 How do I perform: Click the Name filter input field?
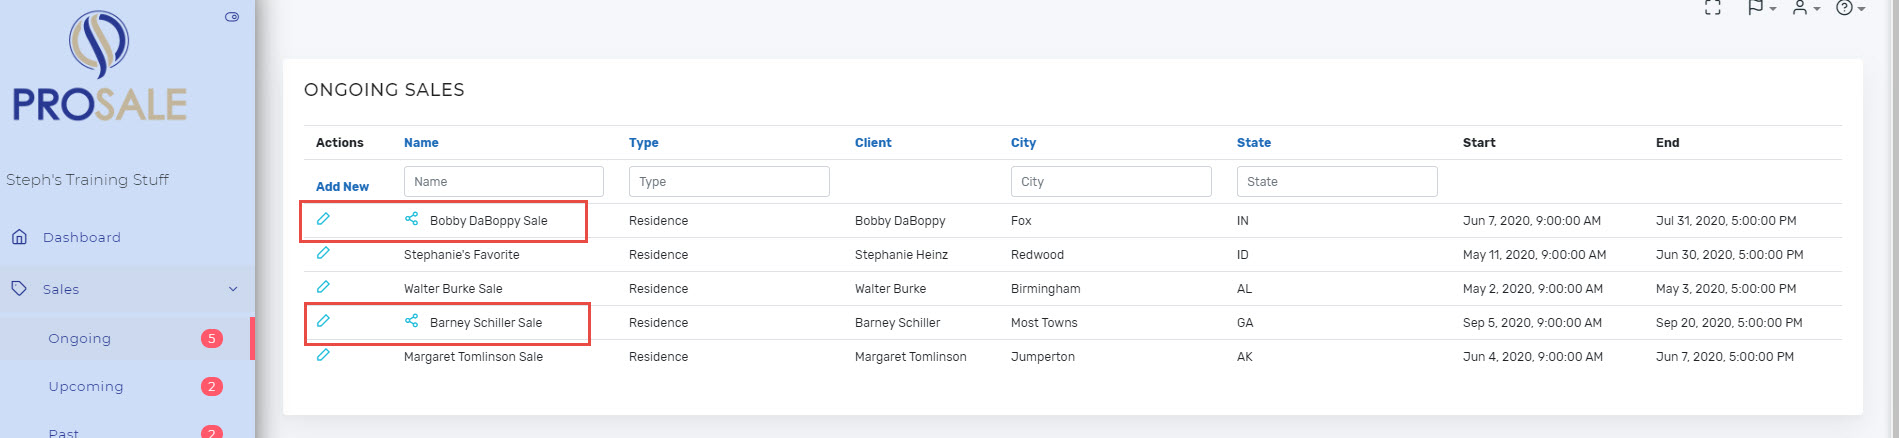(504, 181)
